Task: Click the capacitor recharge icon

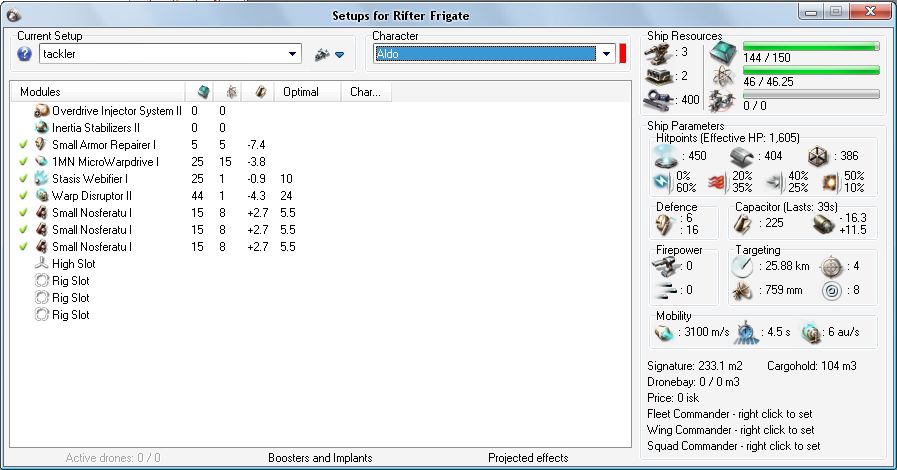Action: coord(824,224)
